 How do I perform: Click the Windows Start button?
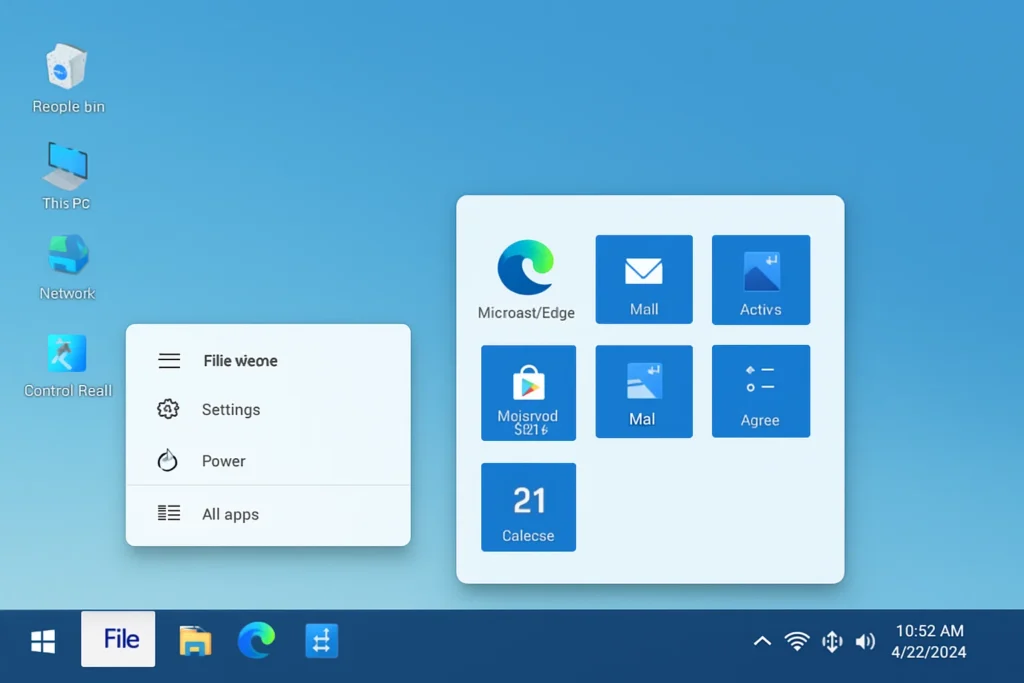pos(43,641)
